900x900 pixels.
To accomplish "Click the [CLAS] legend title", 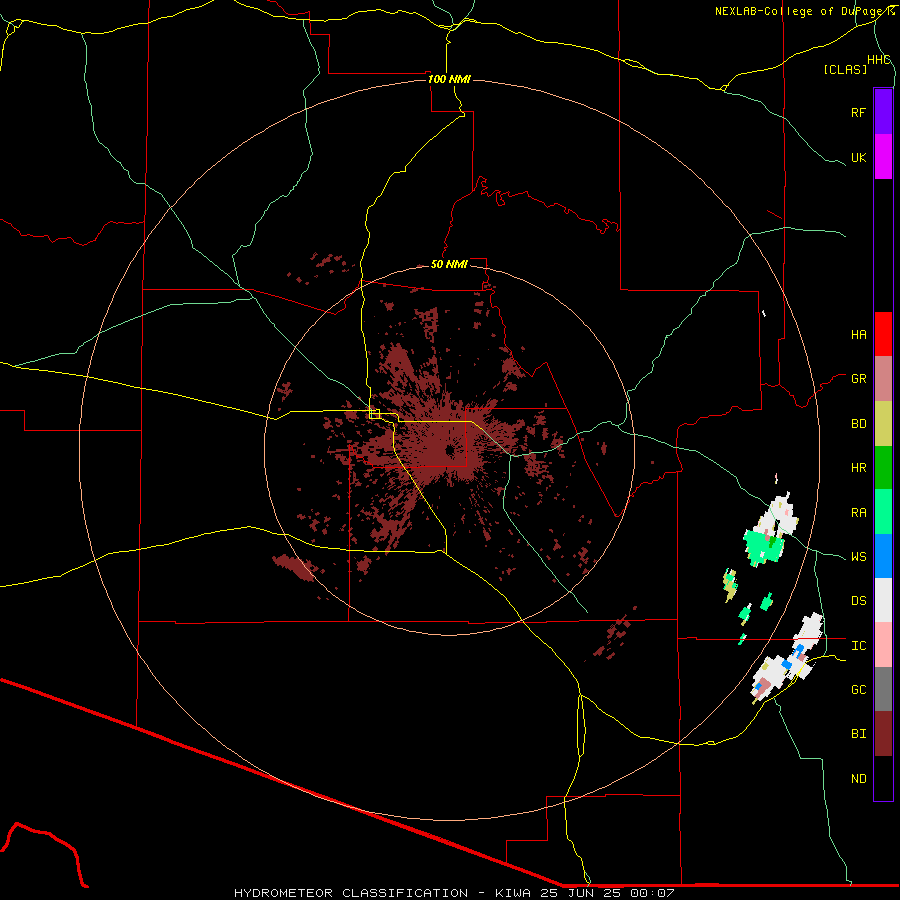I will (845, 69).
